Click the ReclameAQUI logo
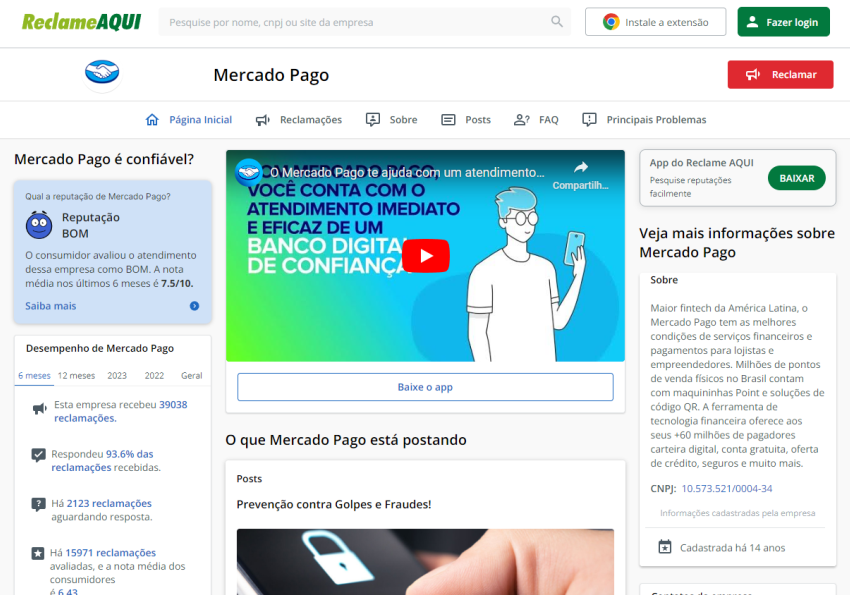 pos(81,22)
